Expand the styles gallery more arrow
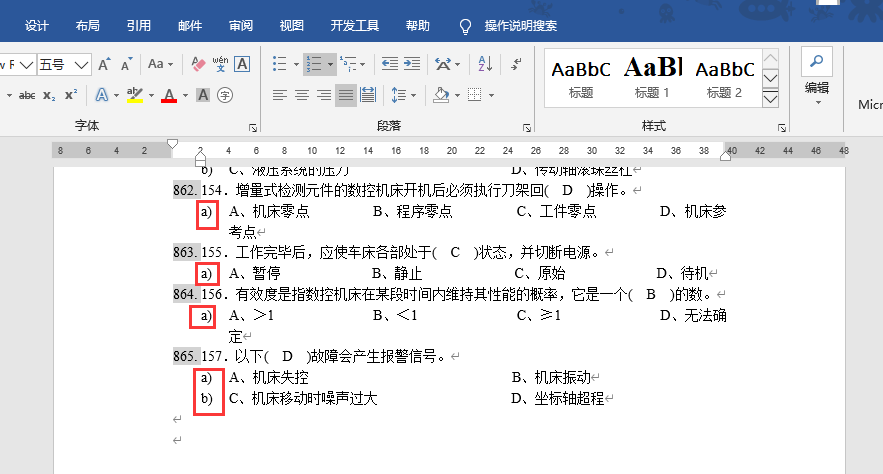Image resolution: width=883 pixels, height=474 pixels. point(770,100)
